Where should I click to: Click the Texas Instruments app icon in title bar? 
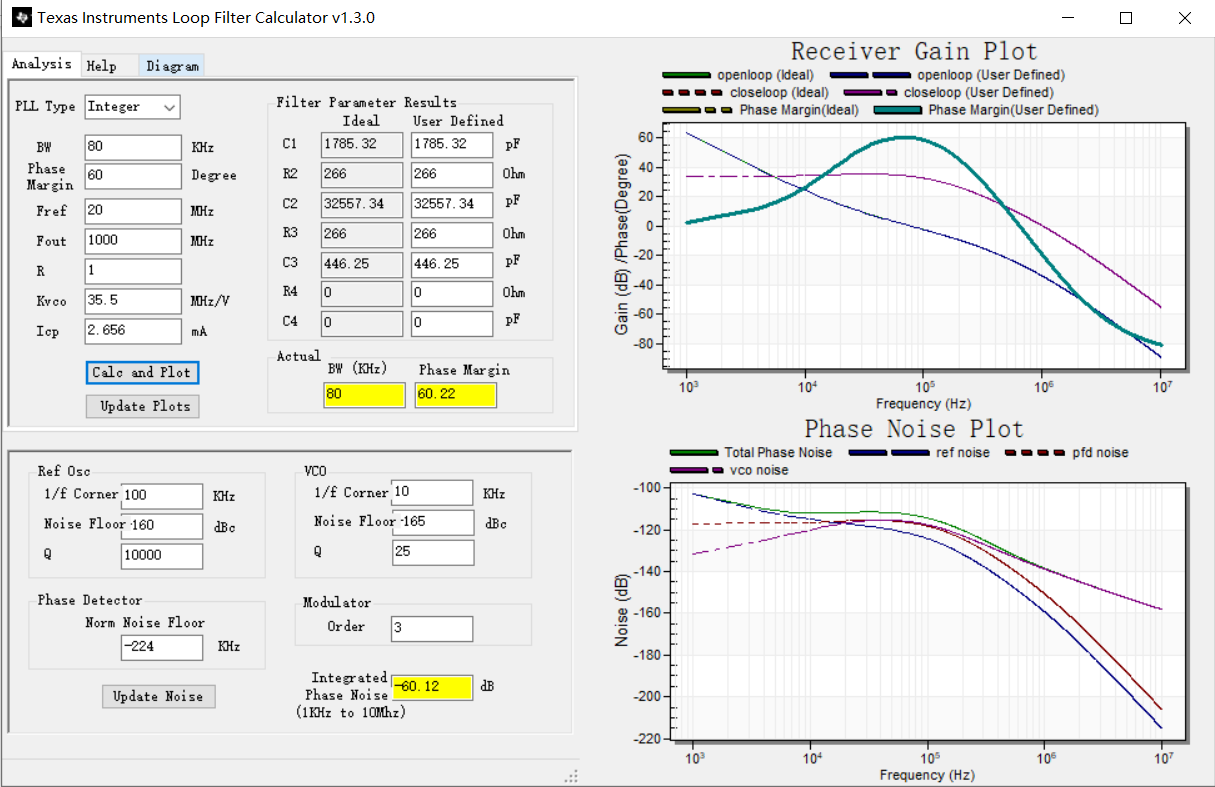click(x=20, y=18)
